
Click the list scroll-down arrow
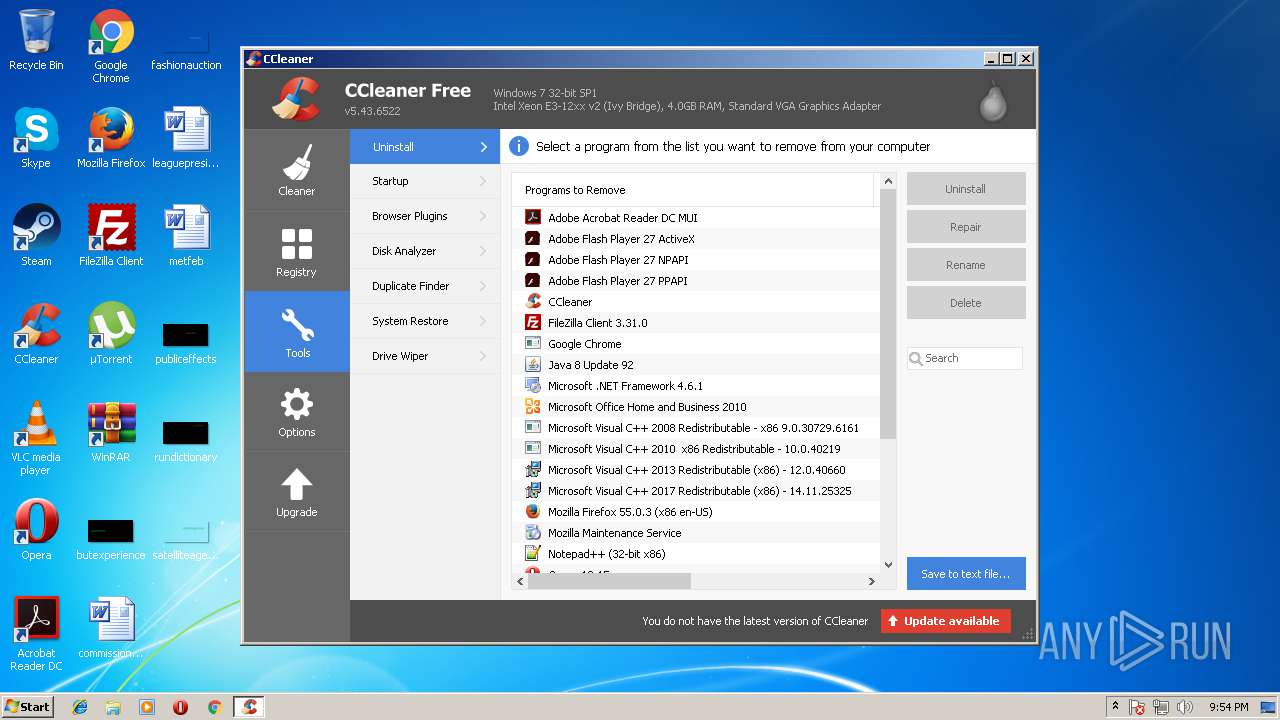point(888,565)
